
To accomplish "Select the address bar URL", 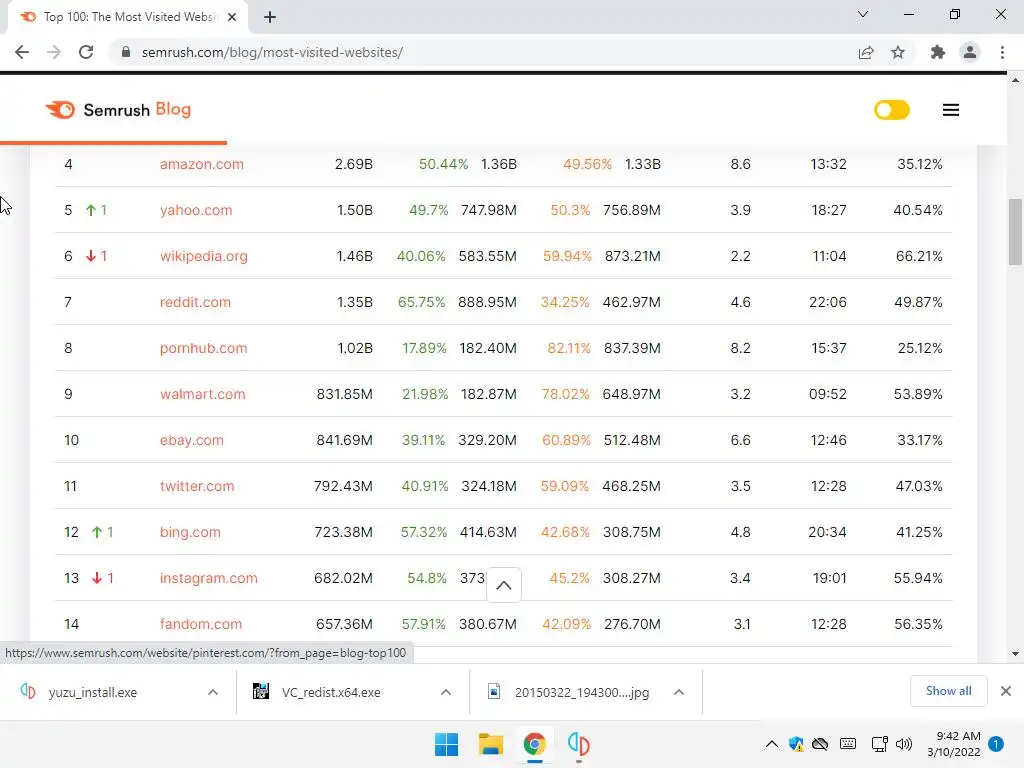I will tap(272, 52).
